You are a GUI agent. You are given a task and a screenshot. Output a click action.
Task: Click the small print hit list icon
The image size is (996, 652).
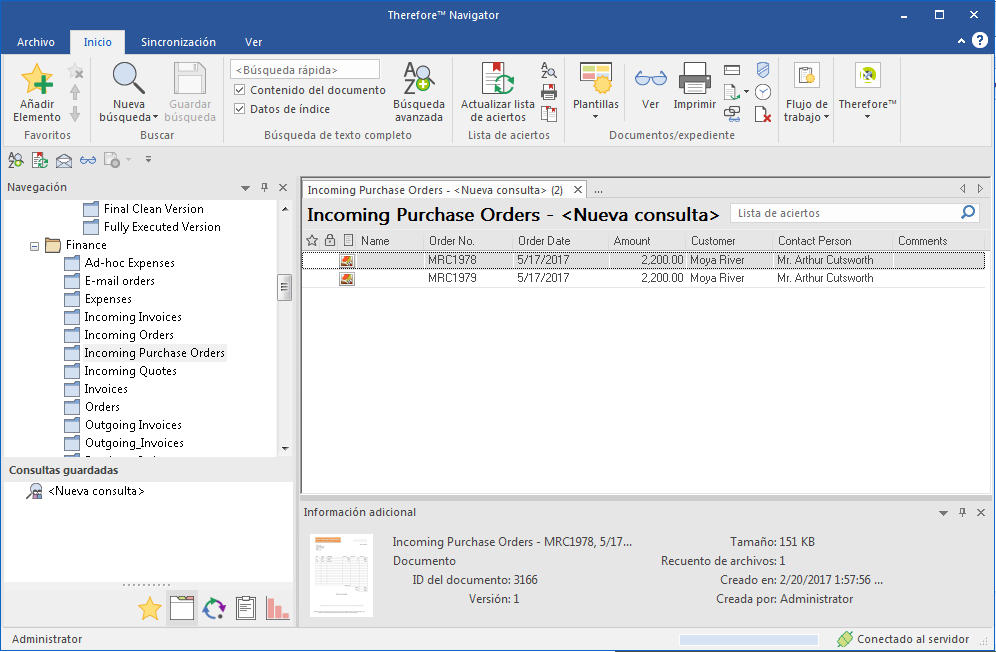[549, 92]
